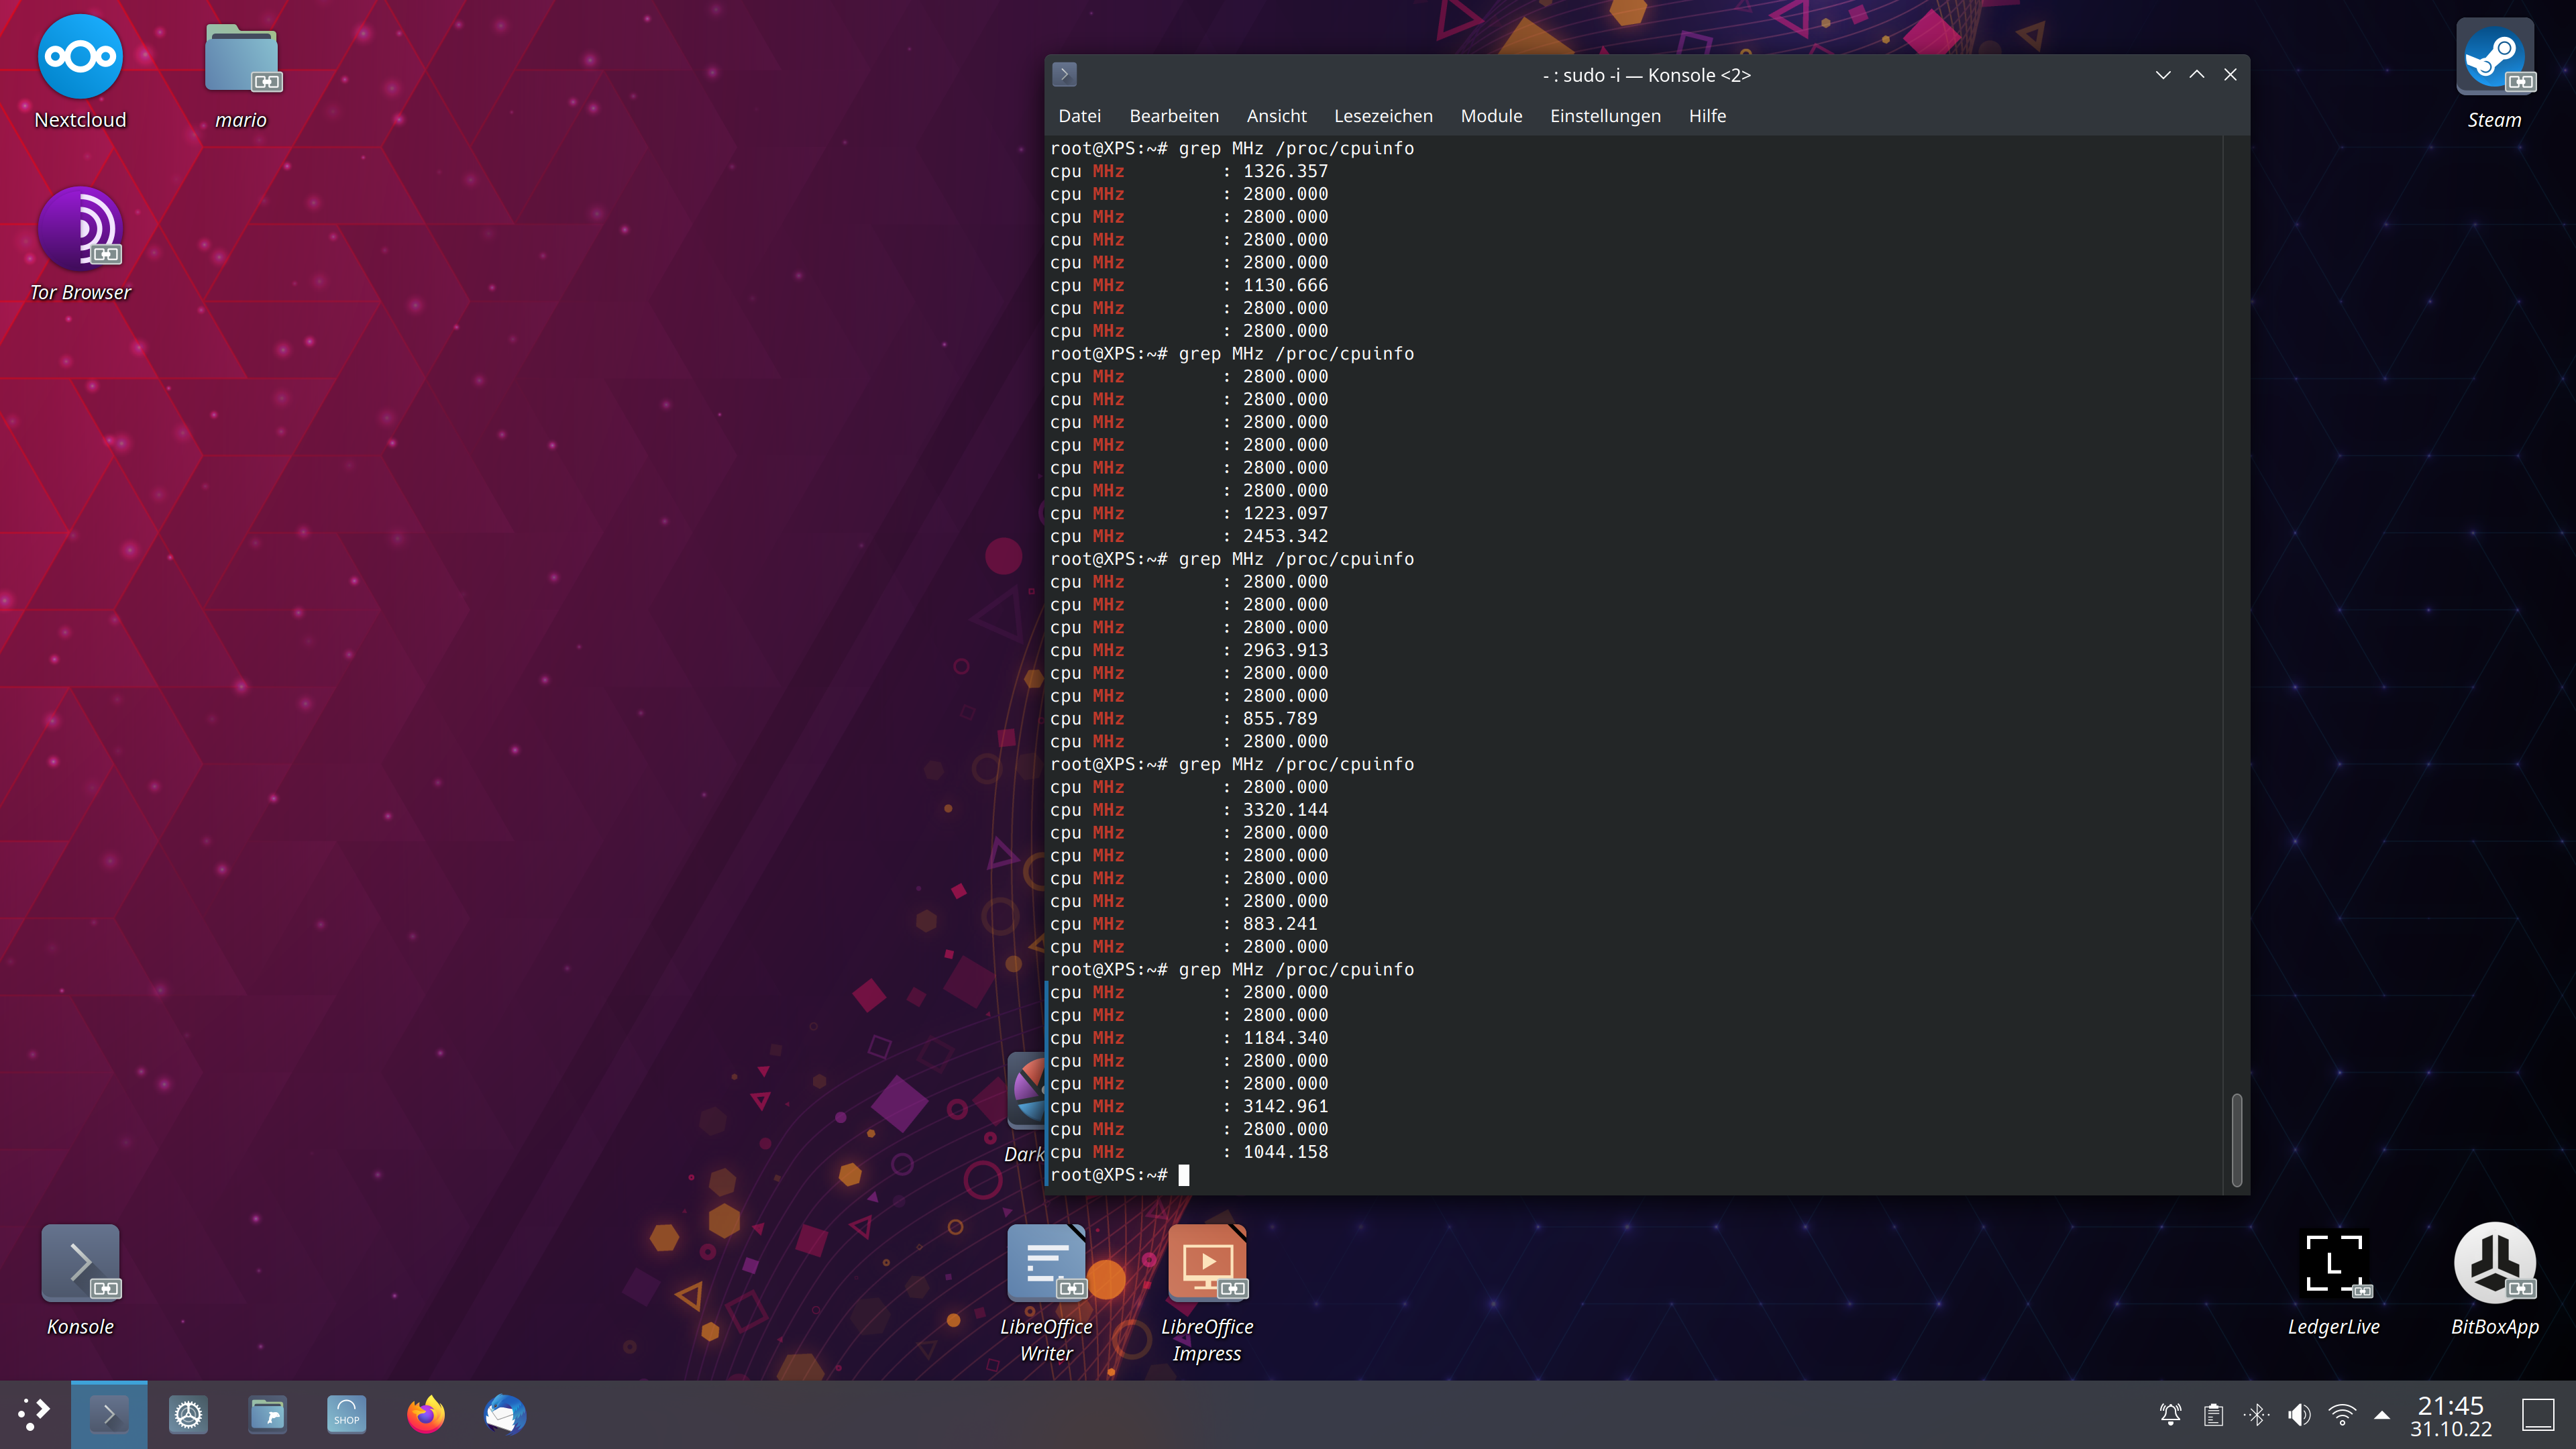Launch BitBoxApp from the desktop

tap(2494, 1262)
